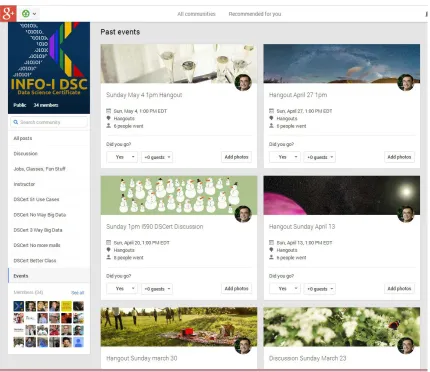
Task: Click organizer avatar on May 4 event
Action: [243, 83]
